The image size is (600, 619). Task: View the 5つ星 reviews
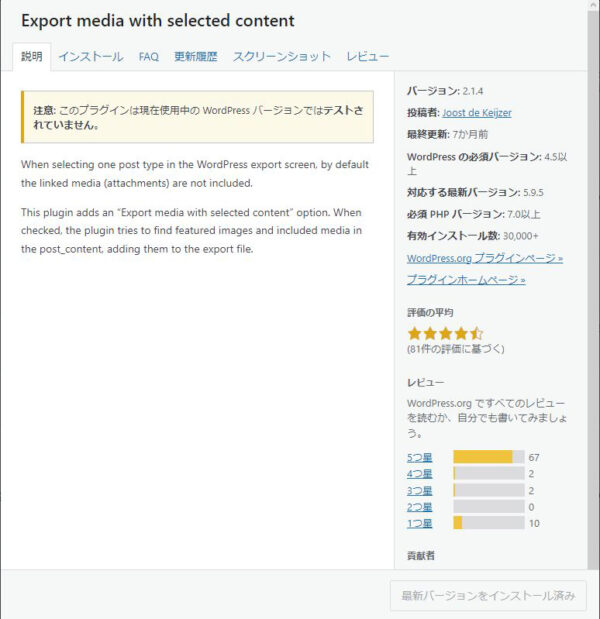click(420, 458)
